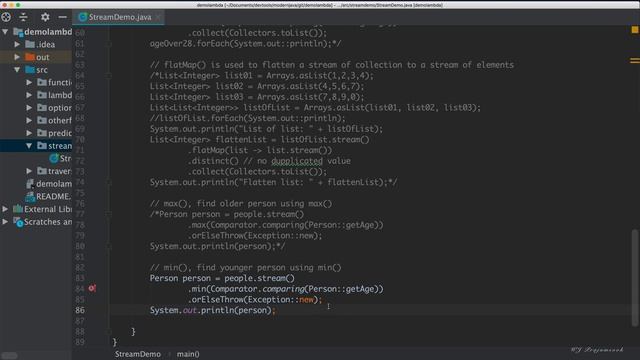
Task: Click '.min(Comparator.comparing(Person::getAge))' text
Action: coord(285,289)
